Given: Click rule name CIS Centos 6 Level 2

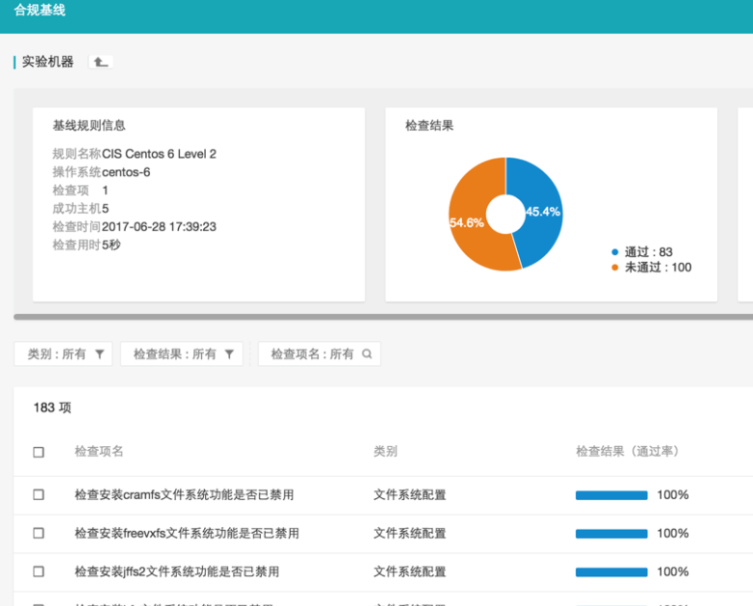Looking at the screenshot, I should [x=159, y=154].
